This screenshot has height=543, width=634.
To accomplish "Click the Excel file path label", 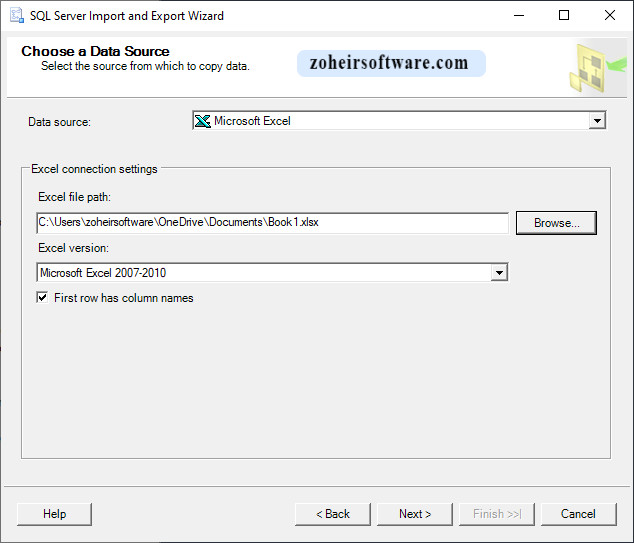I will tap(74, 197).
